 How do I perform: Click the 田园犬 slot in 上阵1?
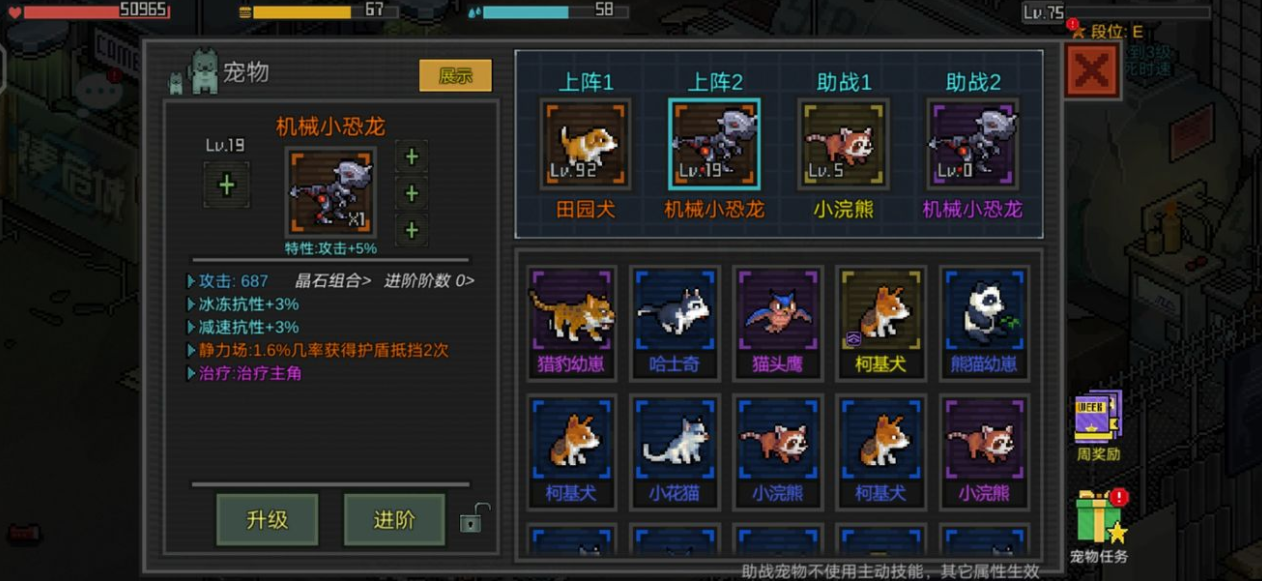pos(586,143)
